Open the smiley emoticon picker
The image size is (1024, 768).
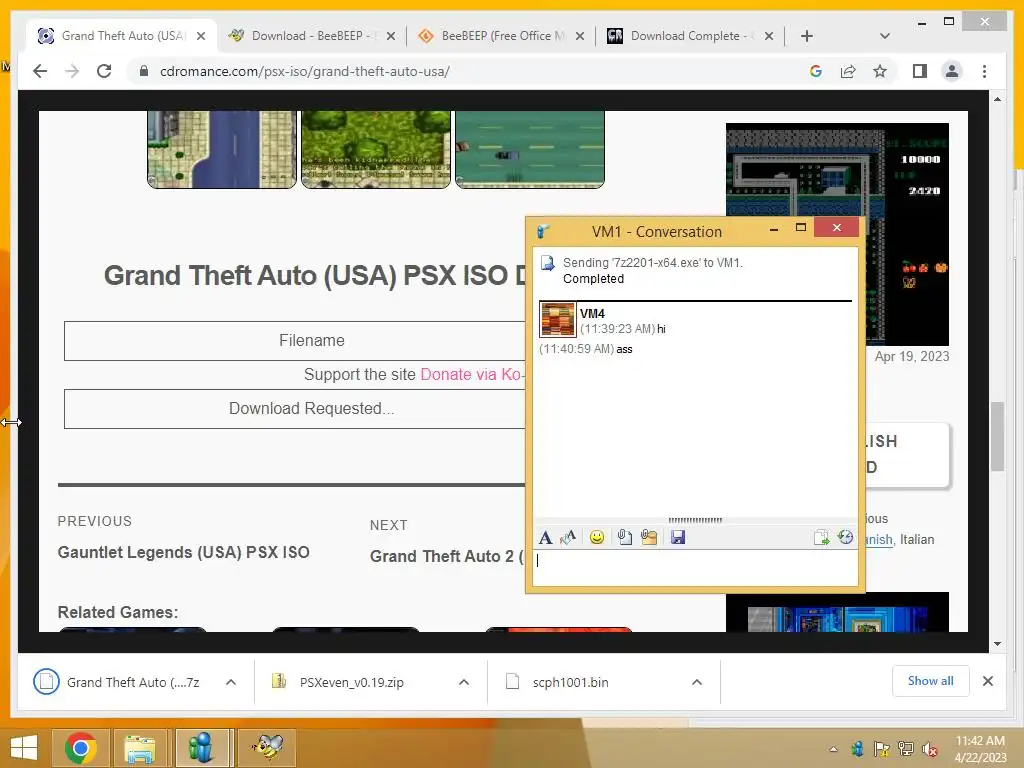[597, 537]
